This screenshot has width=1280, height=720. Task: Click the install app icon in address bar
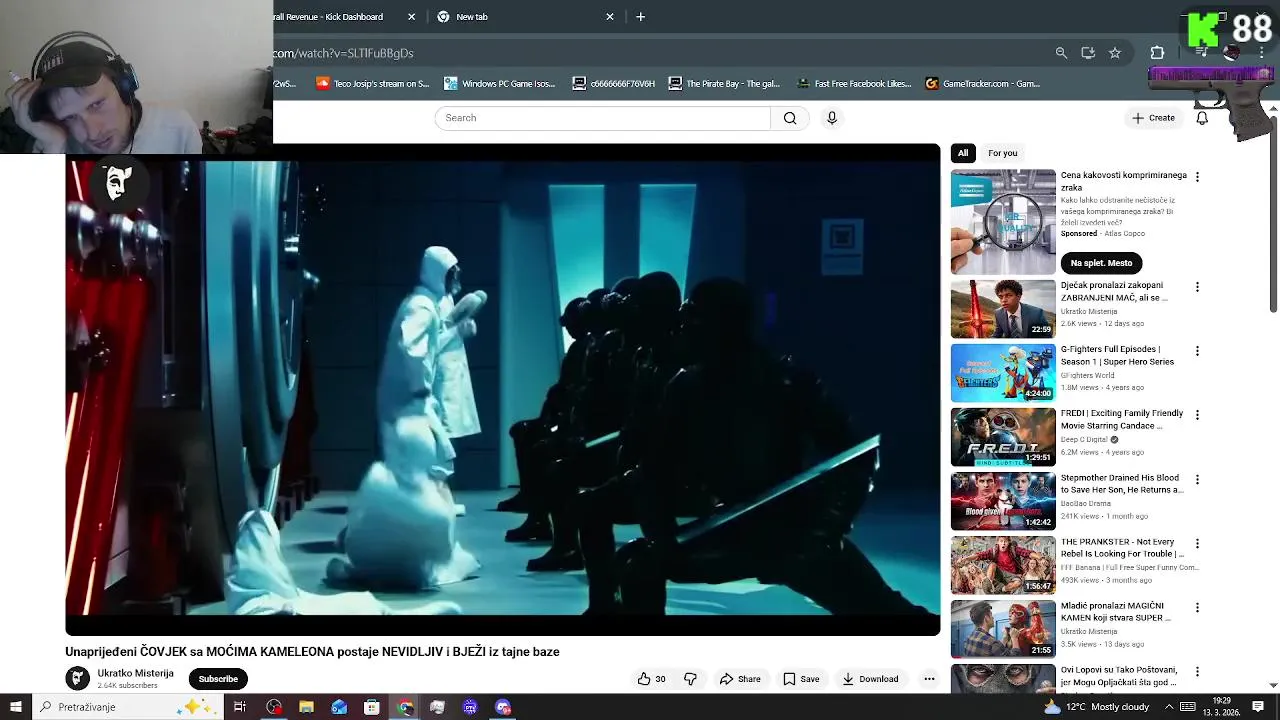tap(1088, 53)
